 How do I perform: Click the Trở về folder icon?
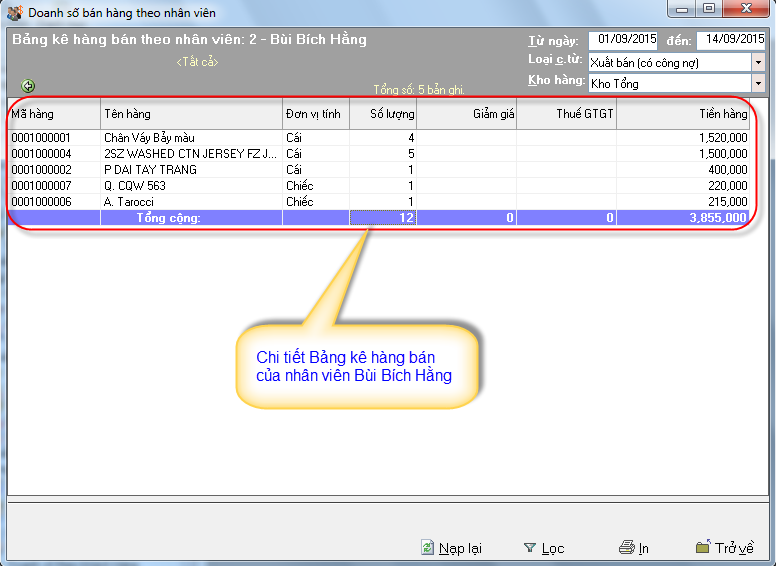click(x=703, y=547)
